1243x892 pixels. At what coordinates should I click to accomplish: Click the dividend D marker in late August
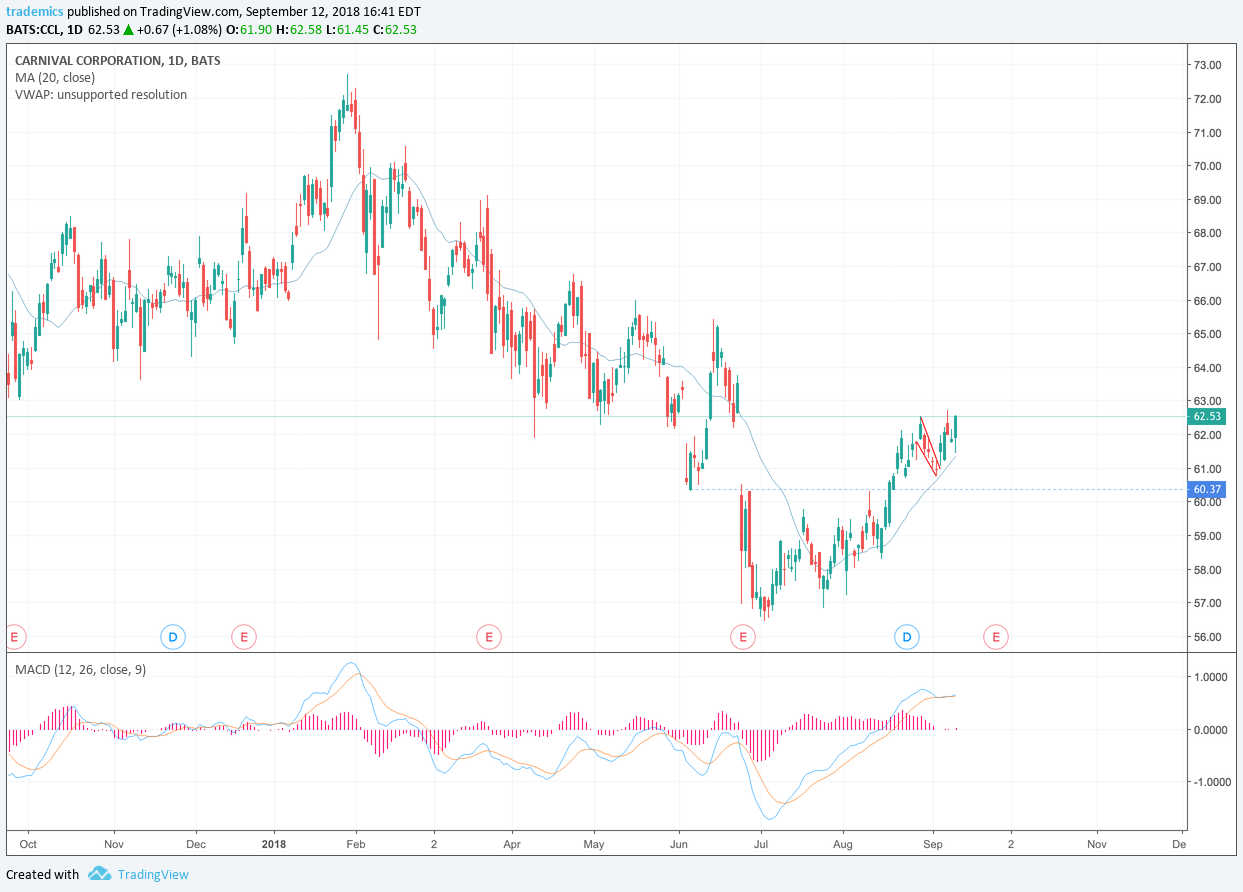[x=907, y=636]
